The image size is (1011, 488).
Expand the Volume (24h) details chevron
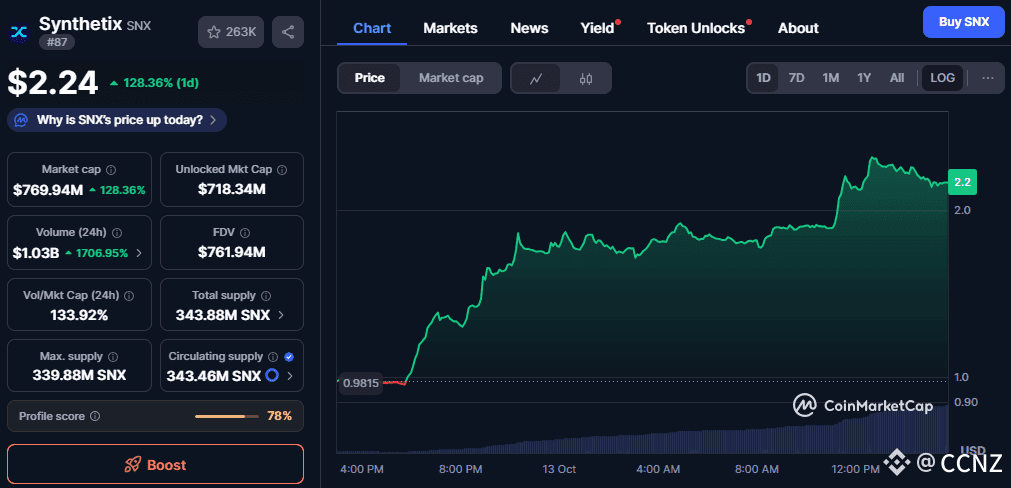point(138,253)
